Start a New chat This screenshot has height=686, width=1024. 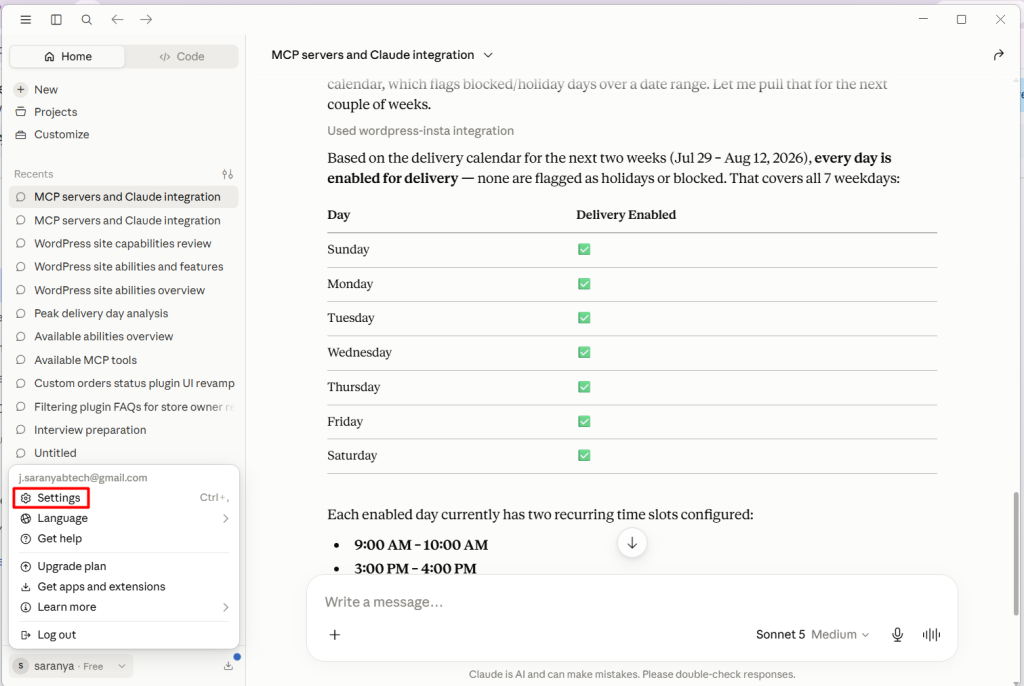point(124,90)
